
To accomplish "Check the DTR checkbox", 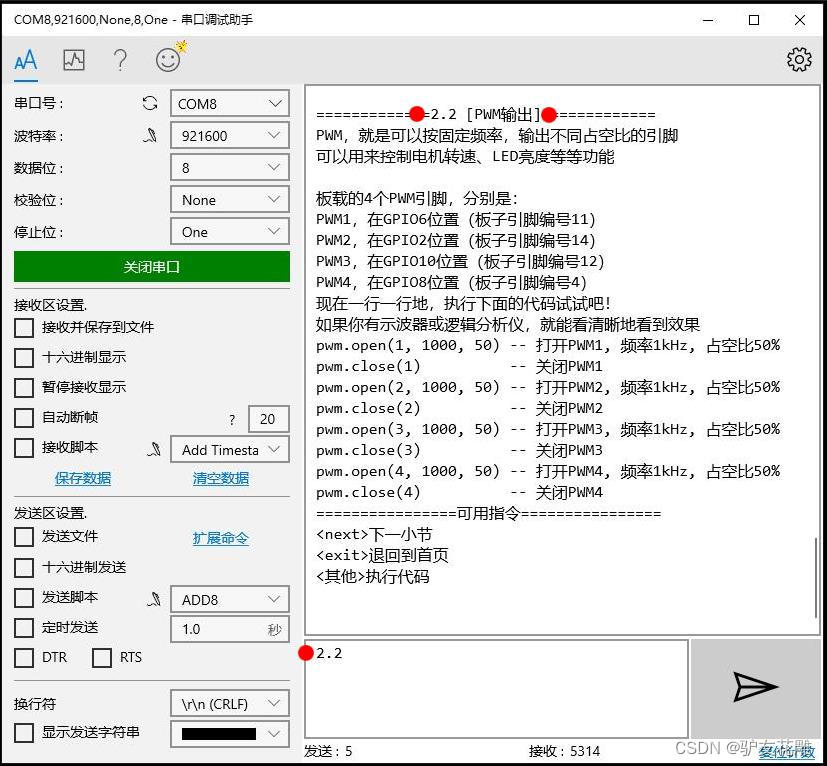I will coord(23,658).
